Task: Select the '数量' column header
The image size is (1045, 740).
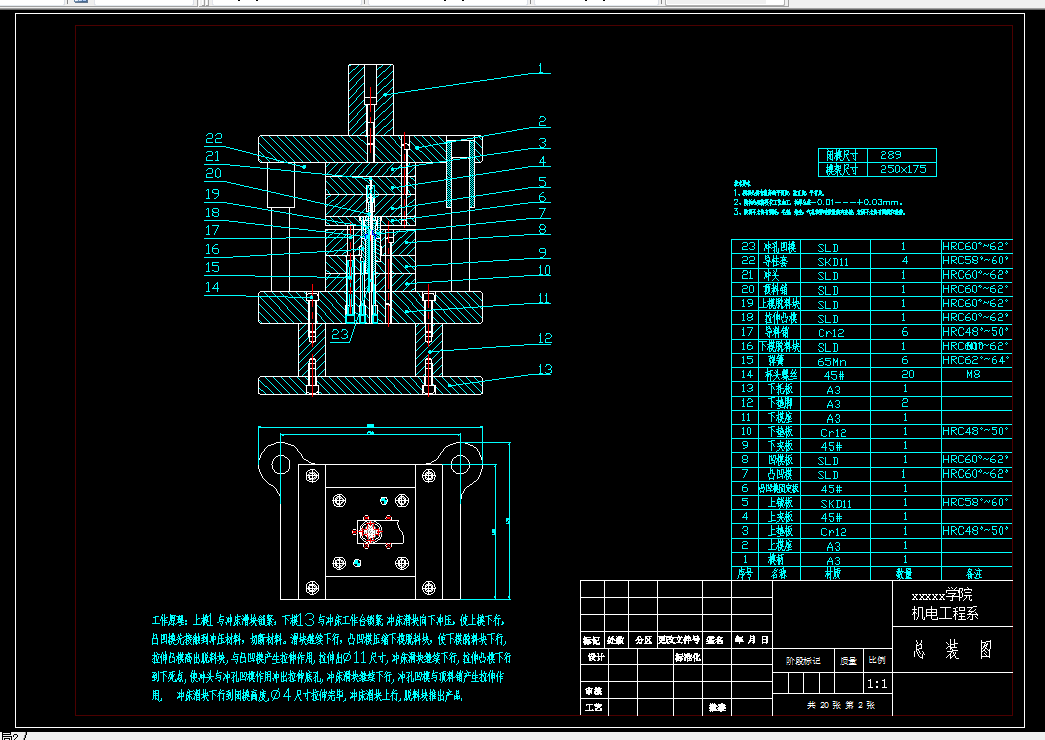Action: click(x=904, y=573)
